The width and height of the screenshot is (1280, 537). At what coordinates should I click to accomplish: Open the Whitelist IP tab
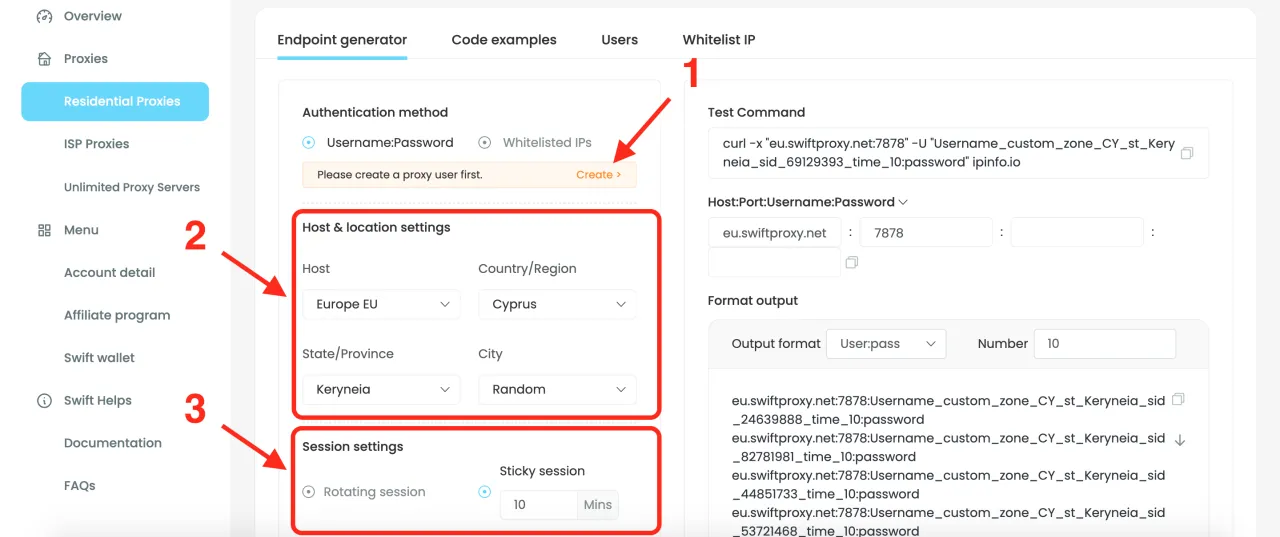point(718,40)
